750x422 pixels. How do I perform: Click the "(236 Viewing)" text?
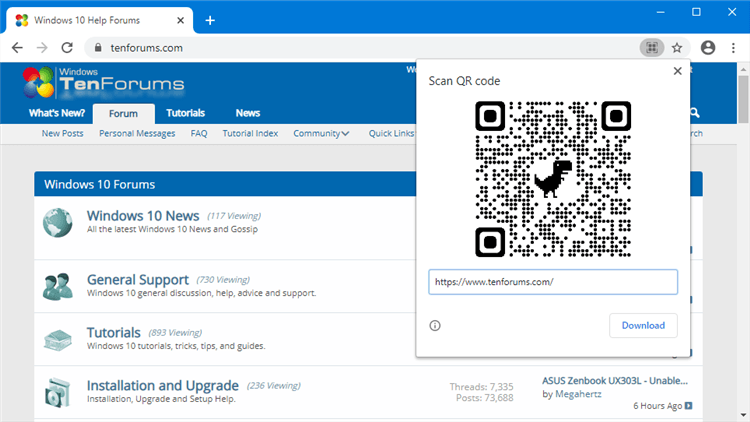click(274, 386)
